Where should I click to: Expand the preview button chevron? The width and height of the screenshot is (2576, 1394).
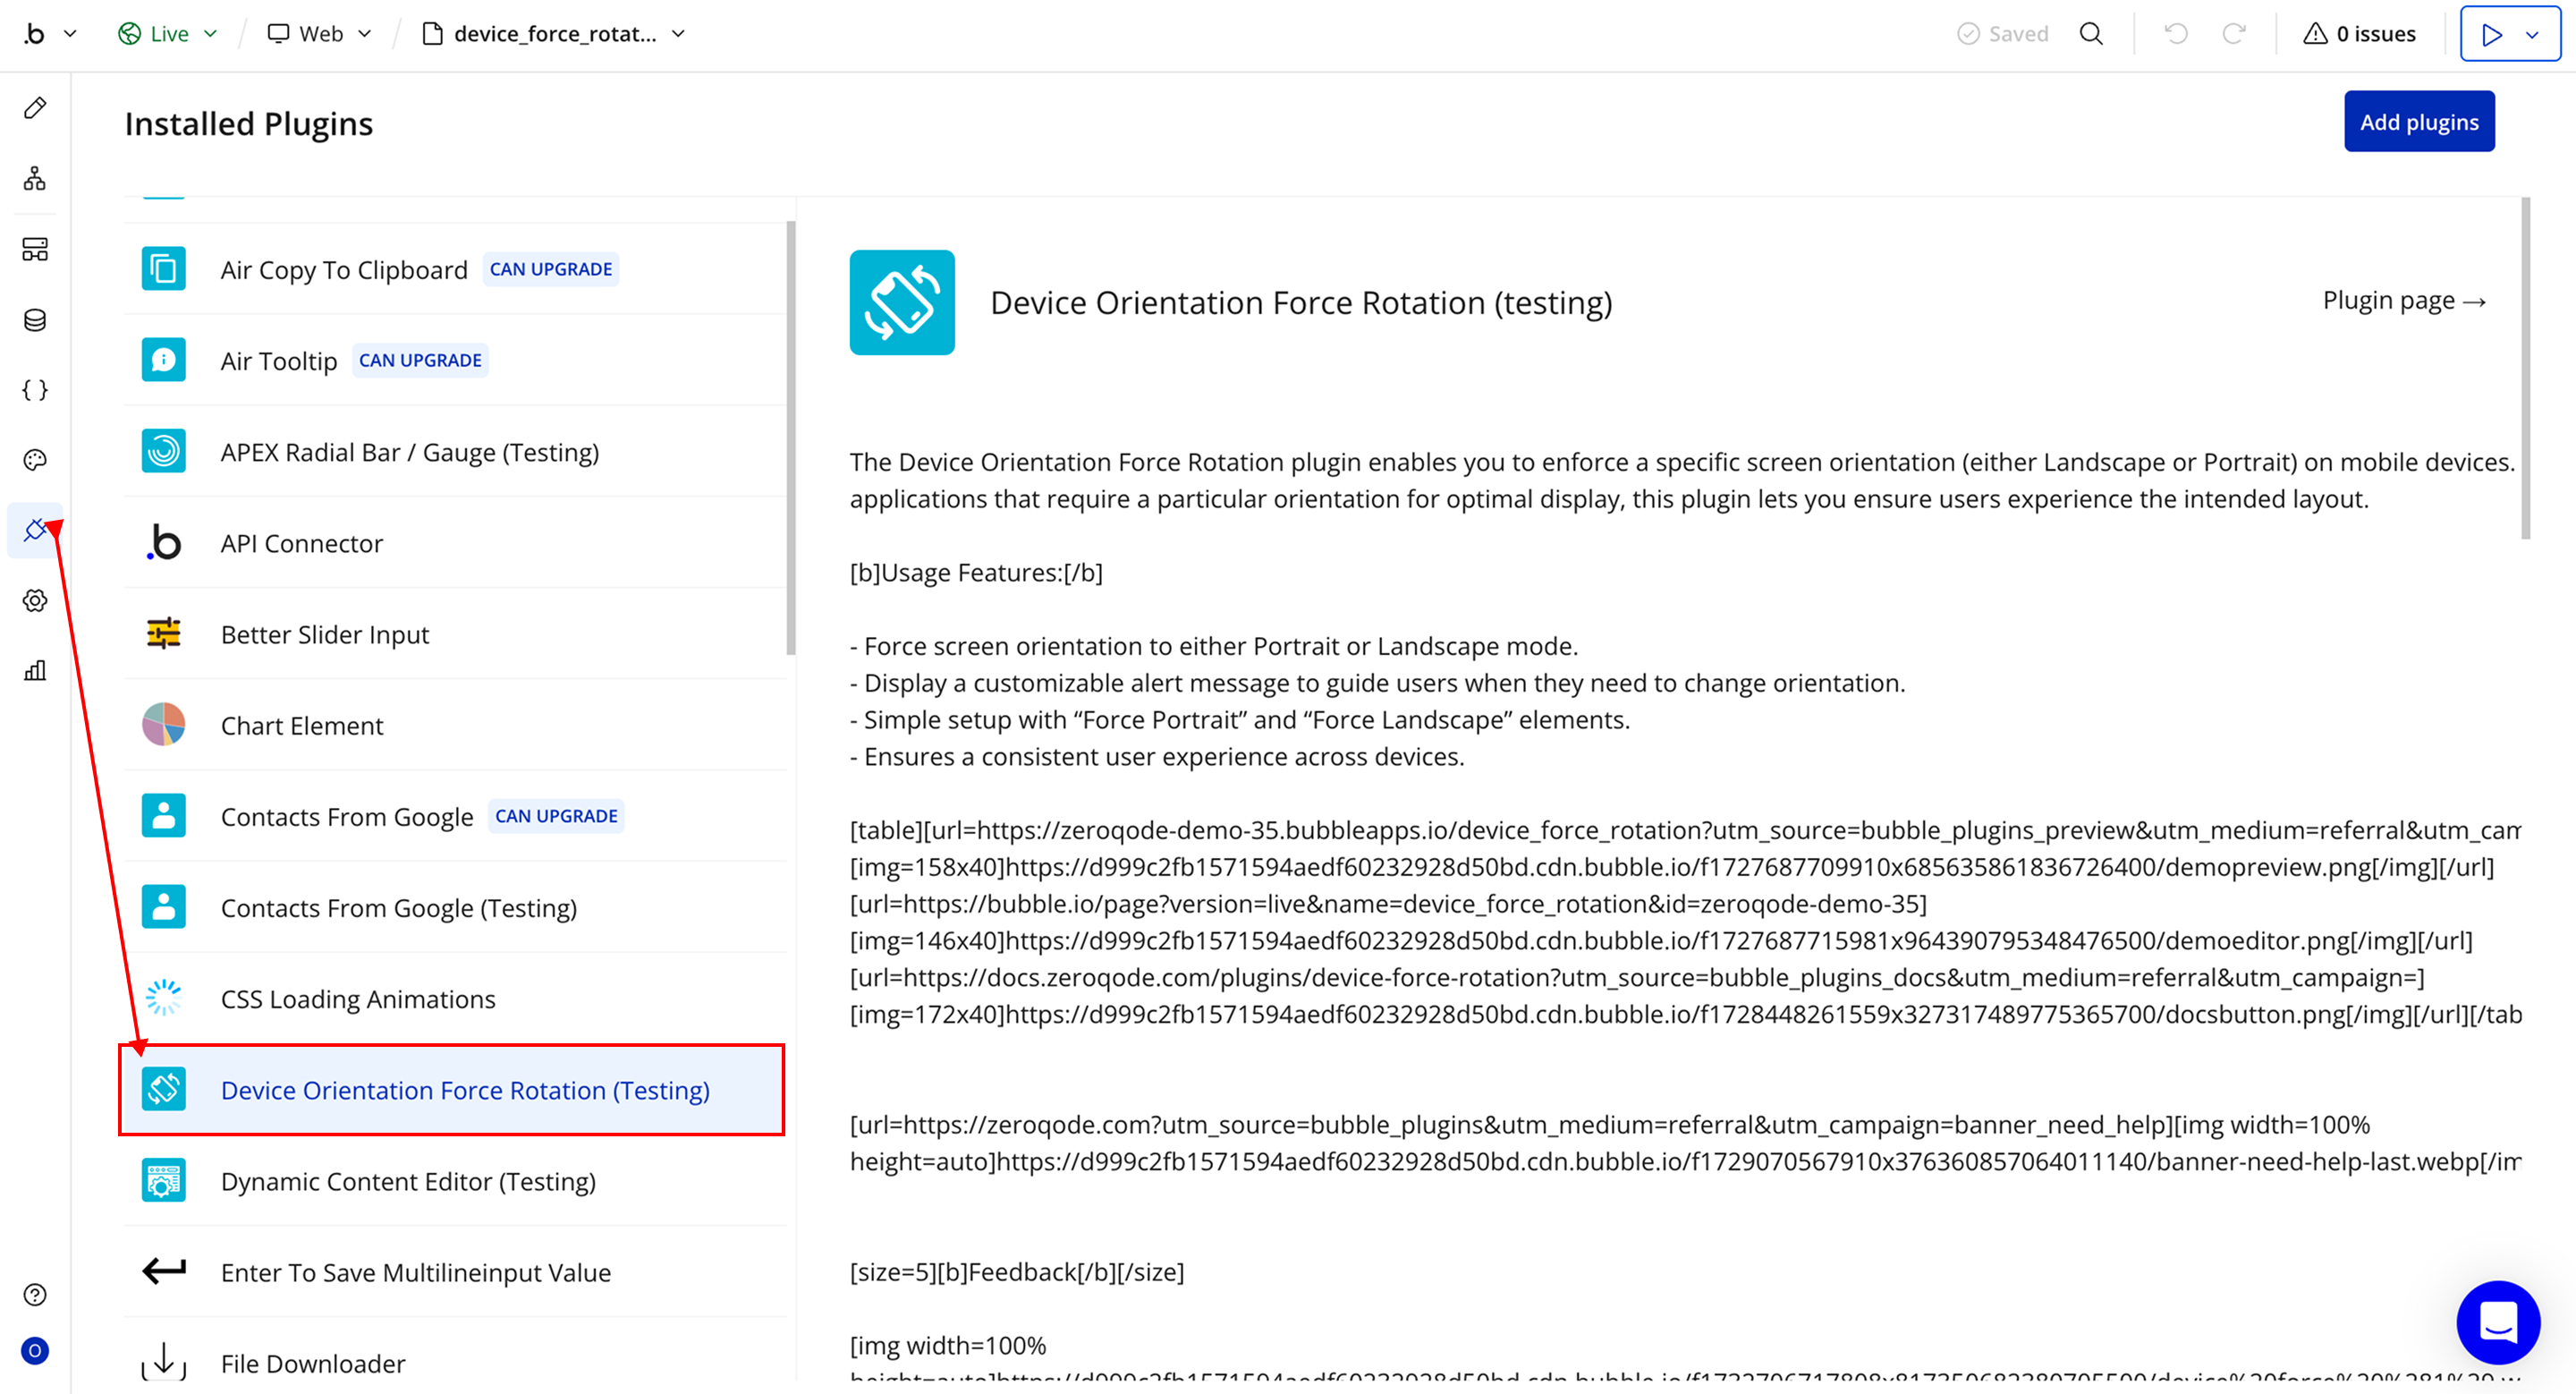point(2532,35)
